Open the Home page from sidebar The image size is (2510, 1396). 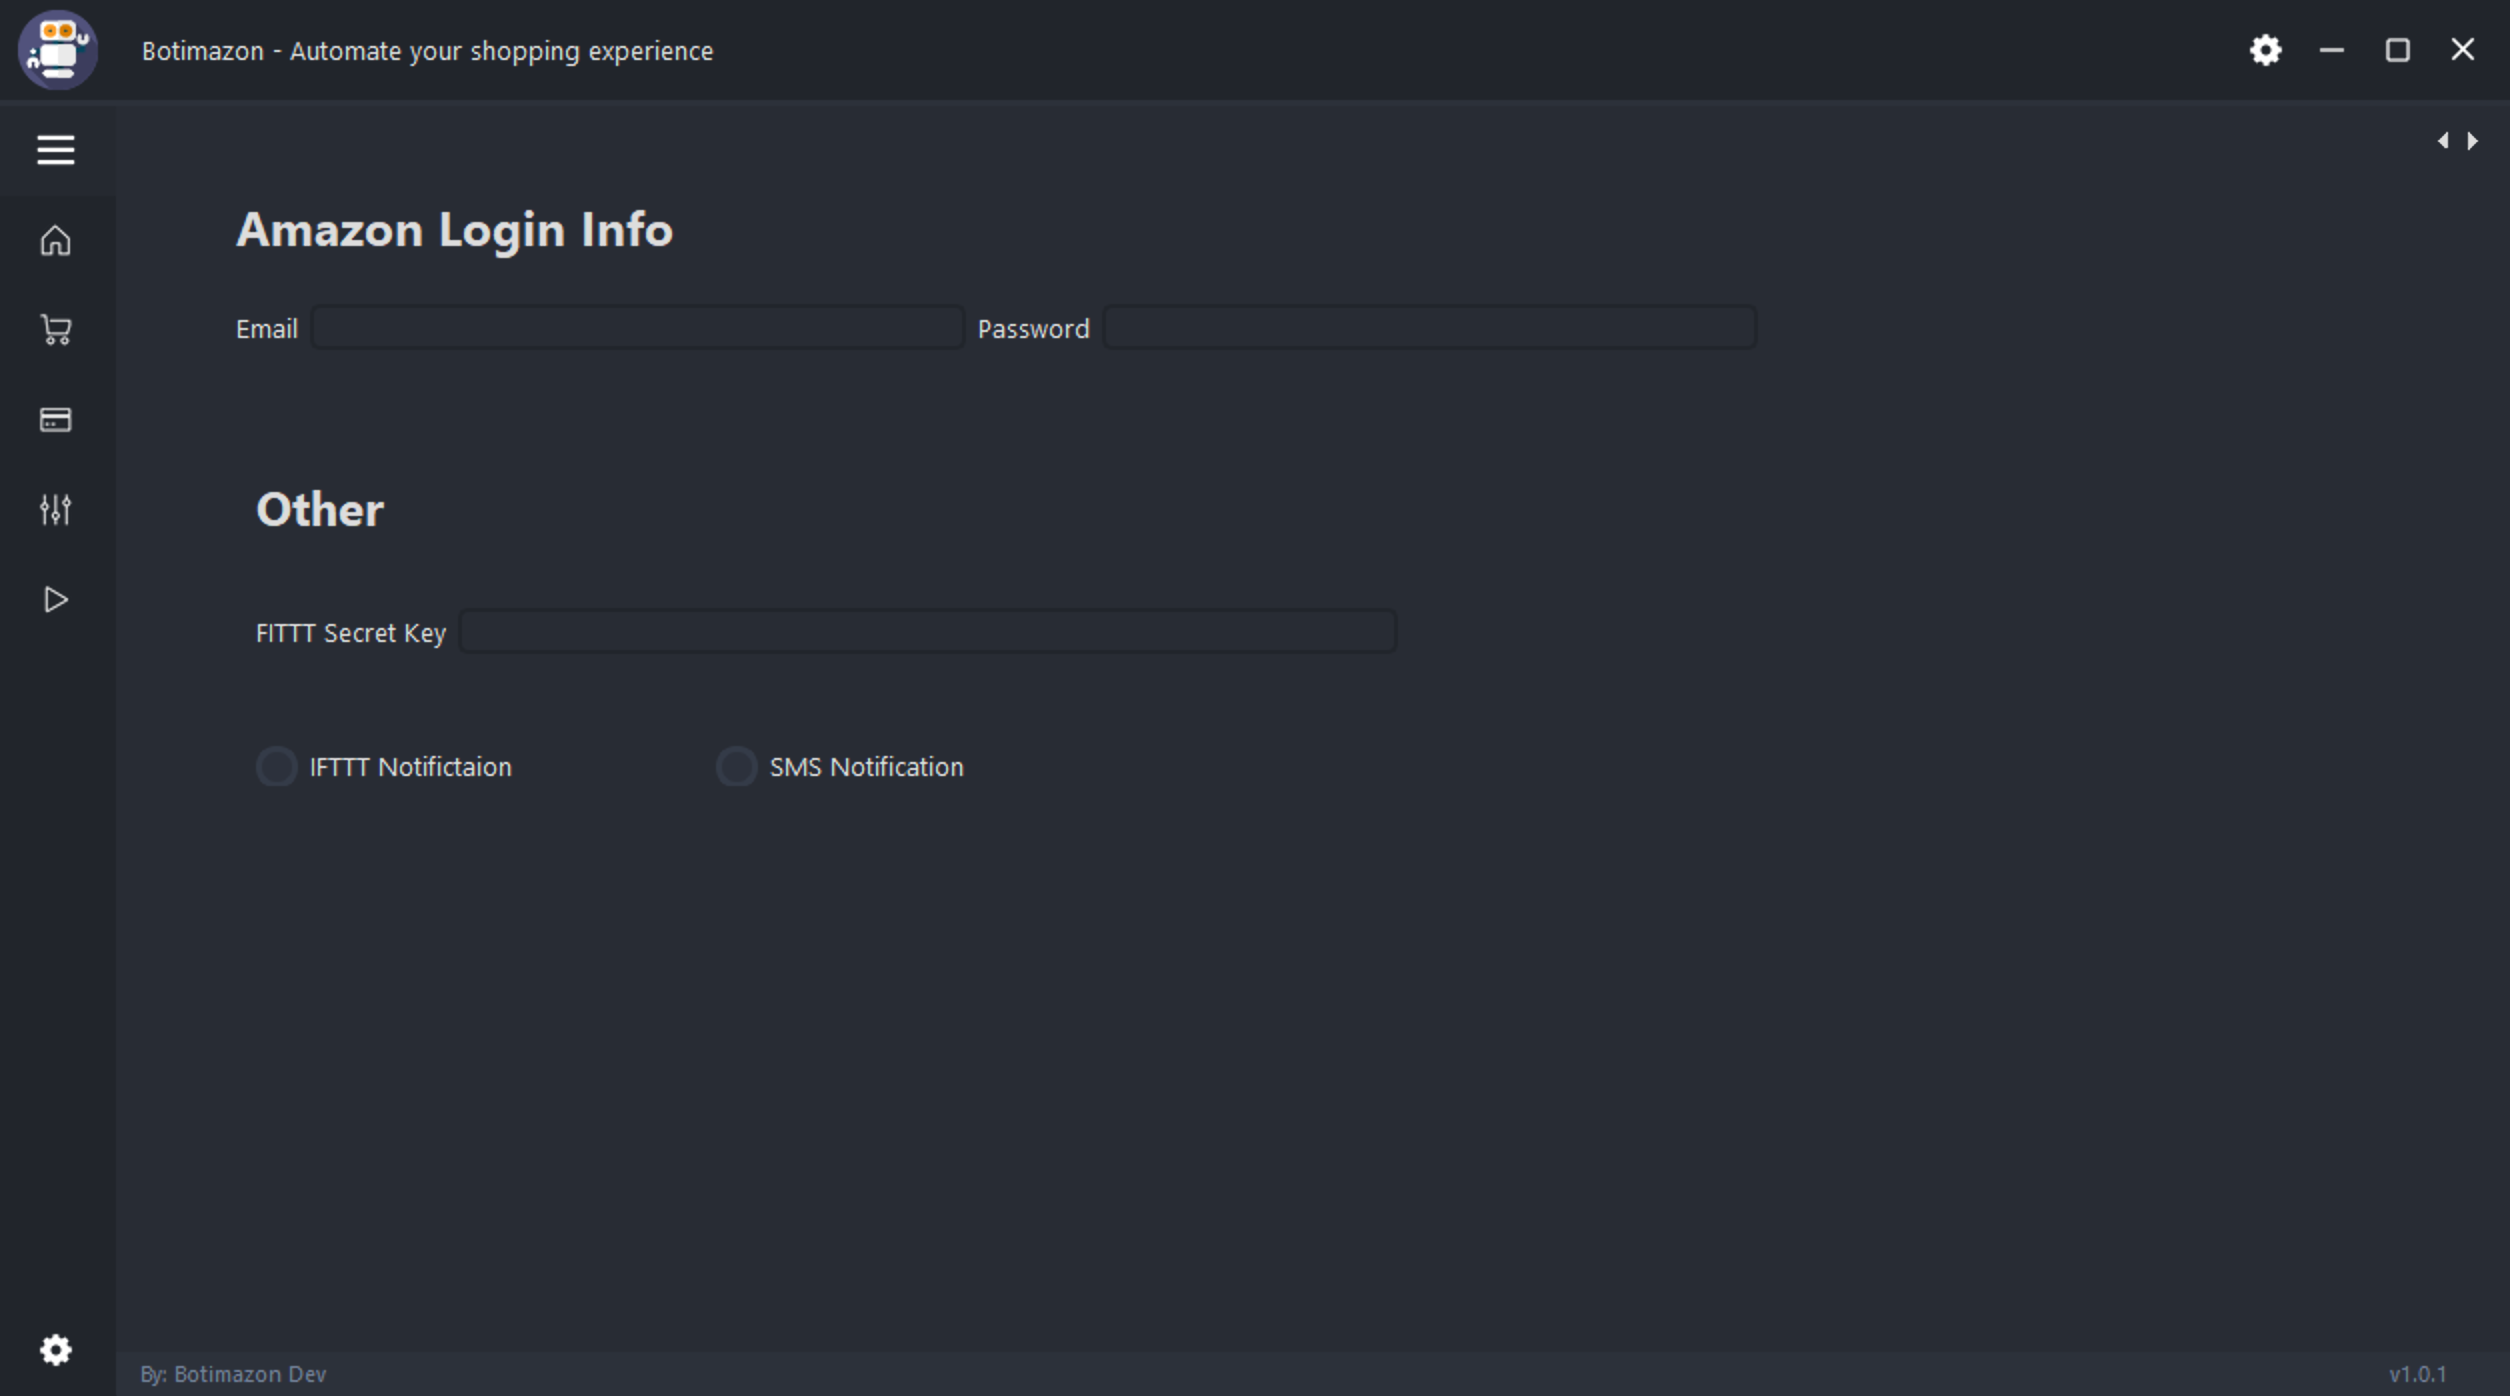pos(56,240)
